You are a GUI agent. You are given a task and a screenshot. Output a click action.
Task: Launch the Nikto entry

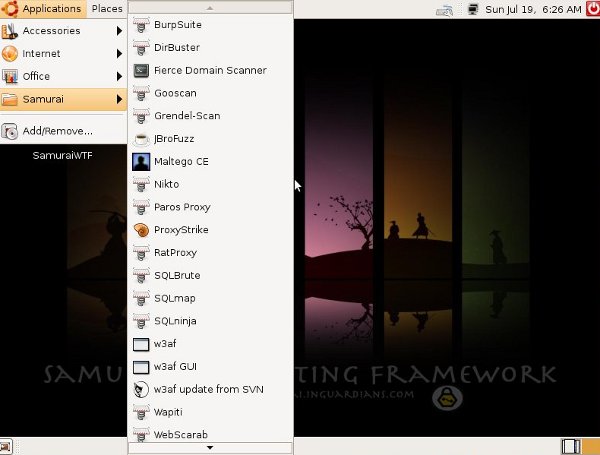(210, 184)
